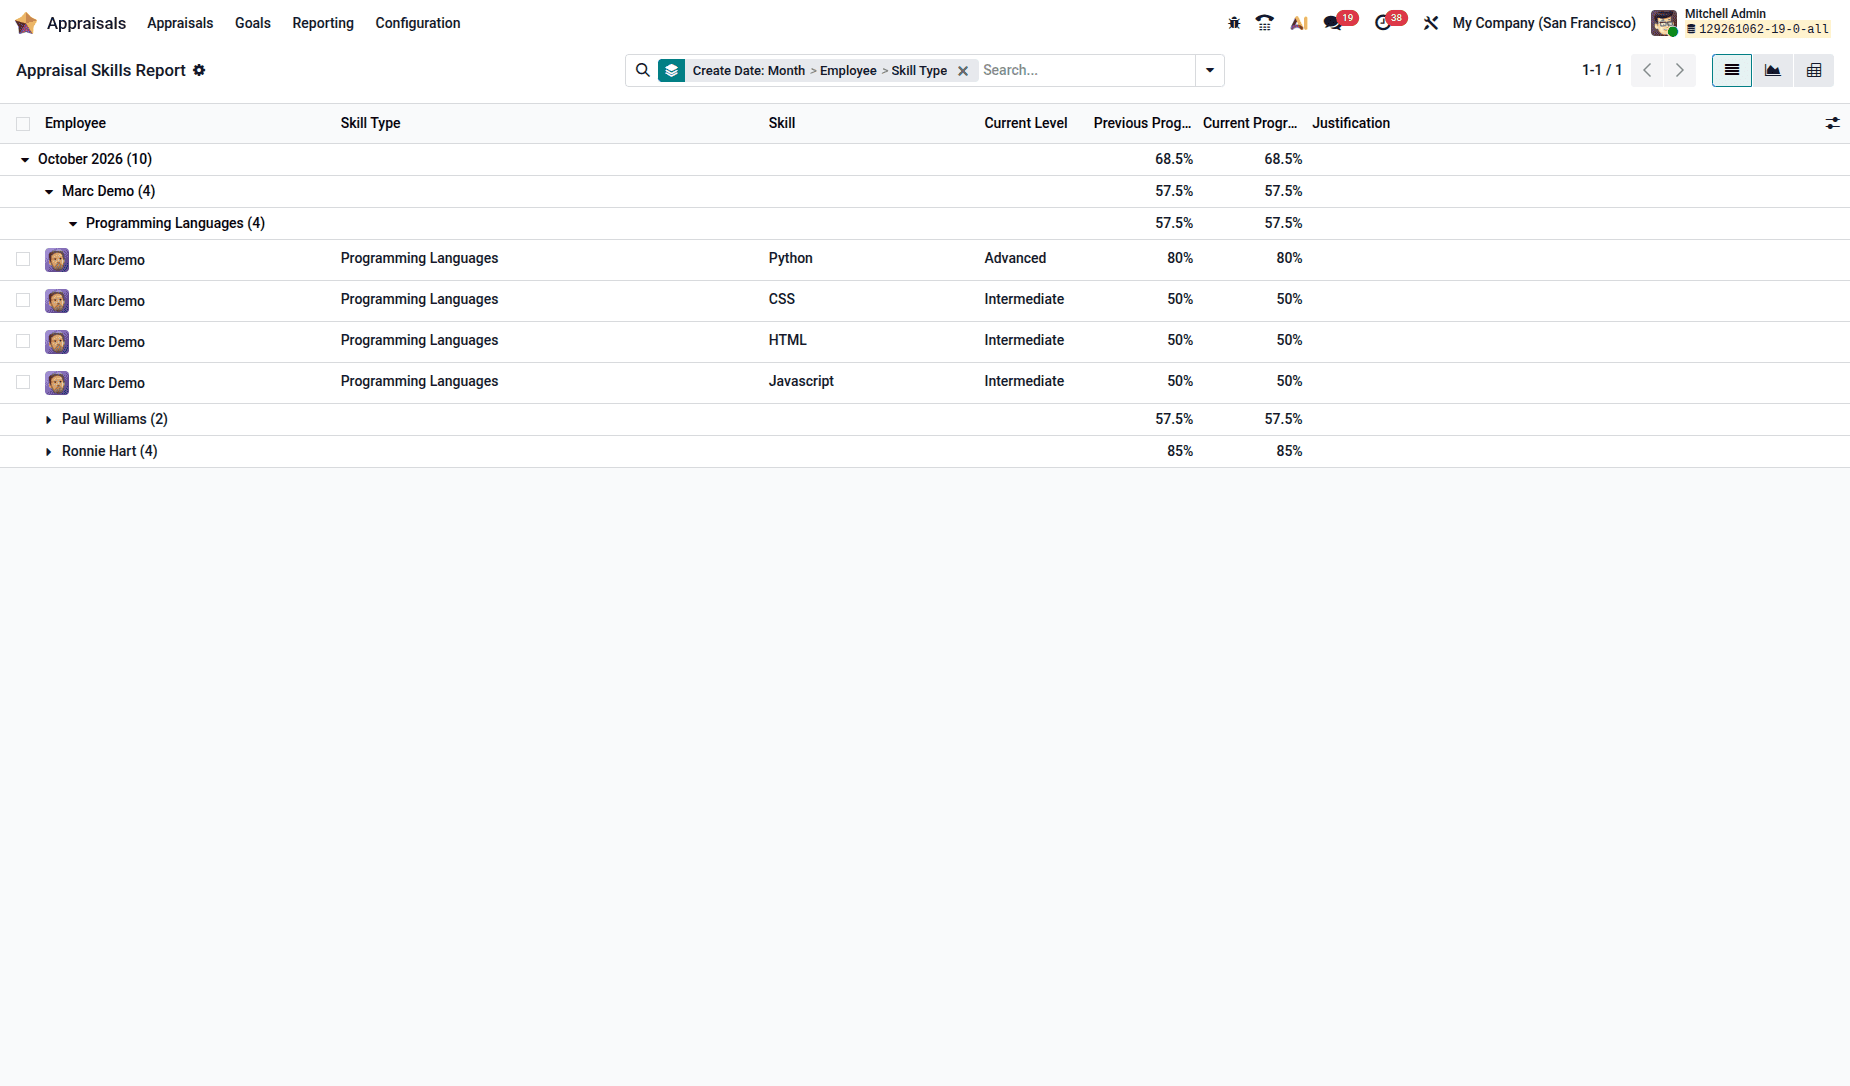Viewport: 1850px width, 1086px height.
Task: Check the Javascript row checkbox
Action: [23, 382]
